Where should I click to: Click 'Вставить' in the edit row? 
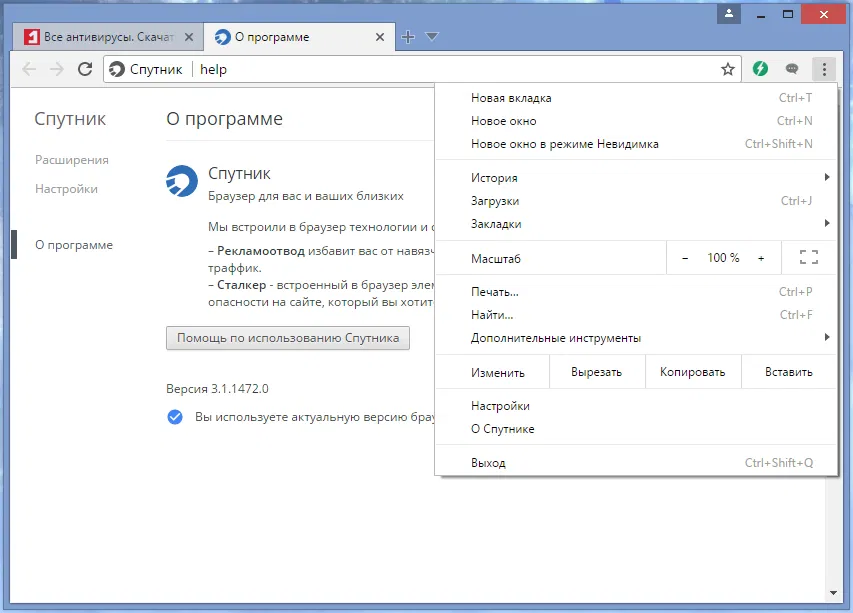pos(789,372)
